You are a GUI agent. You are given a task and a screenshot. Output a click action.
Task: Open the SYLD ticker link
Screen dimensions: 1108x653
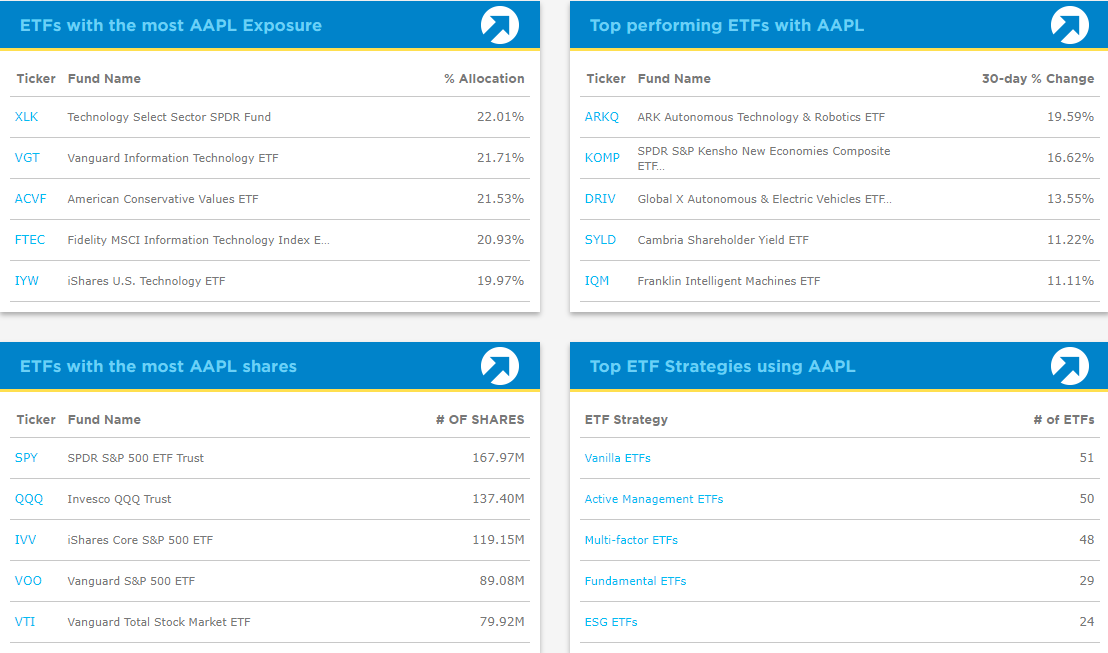(600, 240)
